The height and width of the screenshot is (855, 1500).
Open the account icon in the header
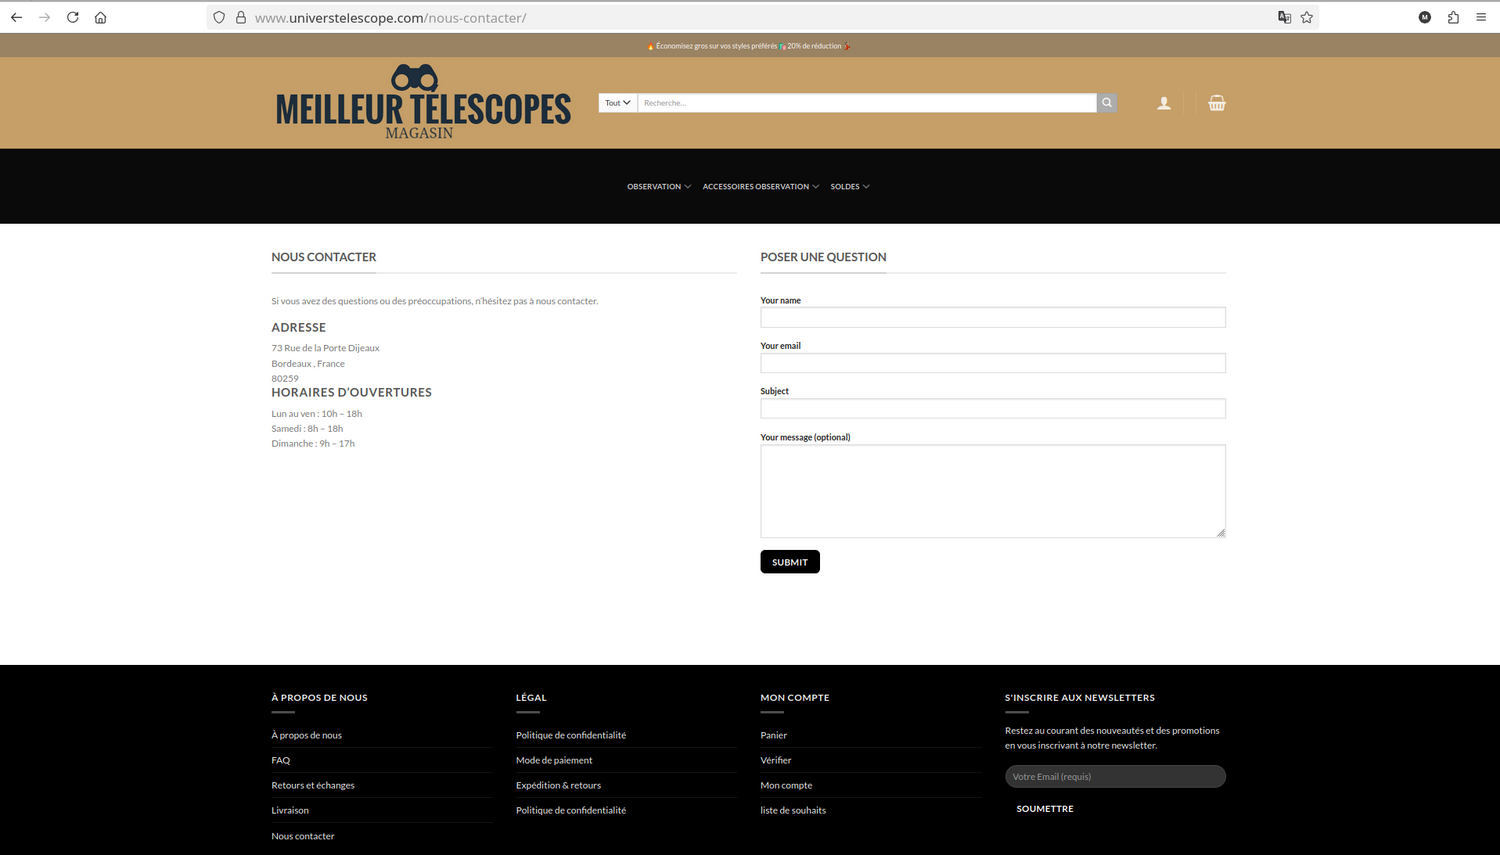pyautogui.click(x=1163, y=102)
